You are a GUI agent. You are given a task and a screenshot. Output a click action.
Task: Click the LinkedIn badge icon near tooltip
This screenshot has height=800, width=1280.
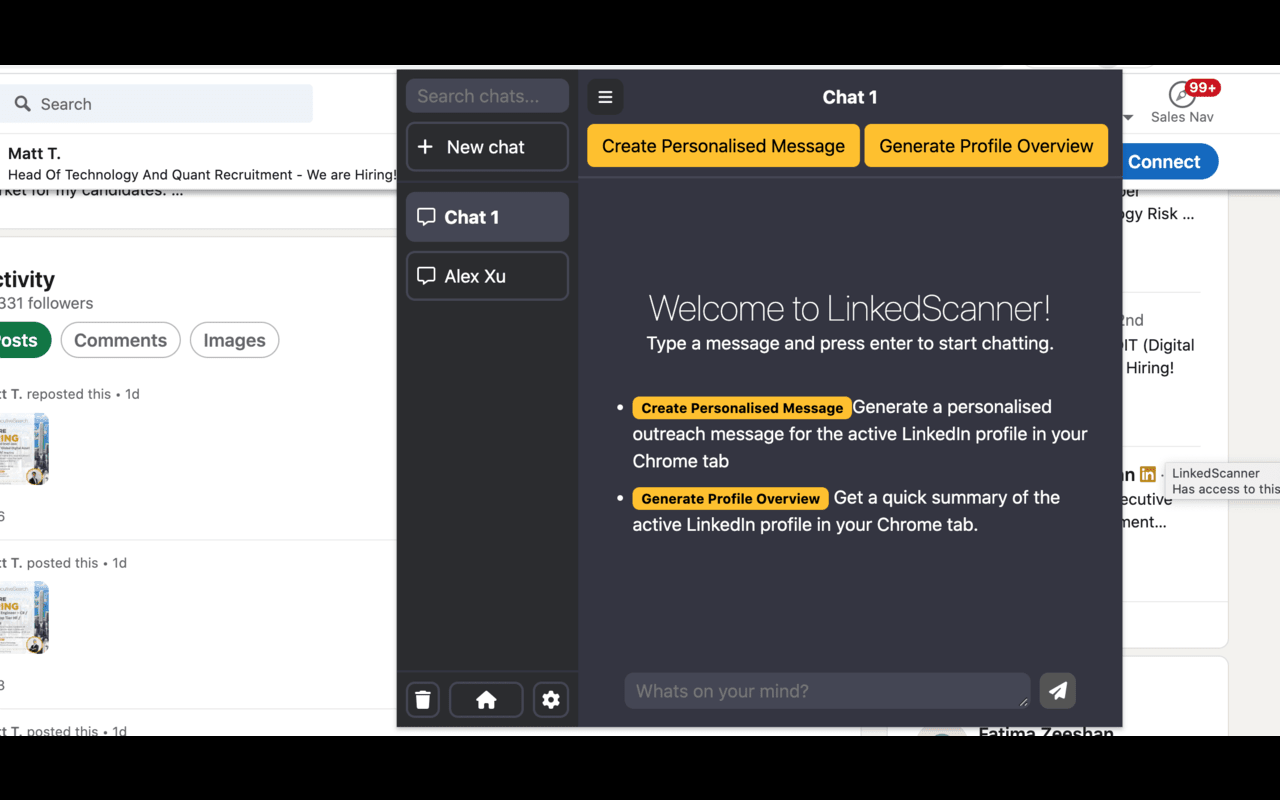1148,474
